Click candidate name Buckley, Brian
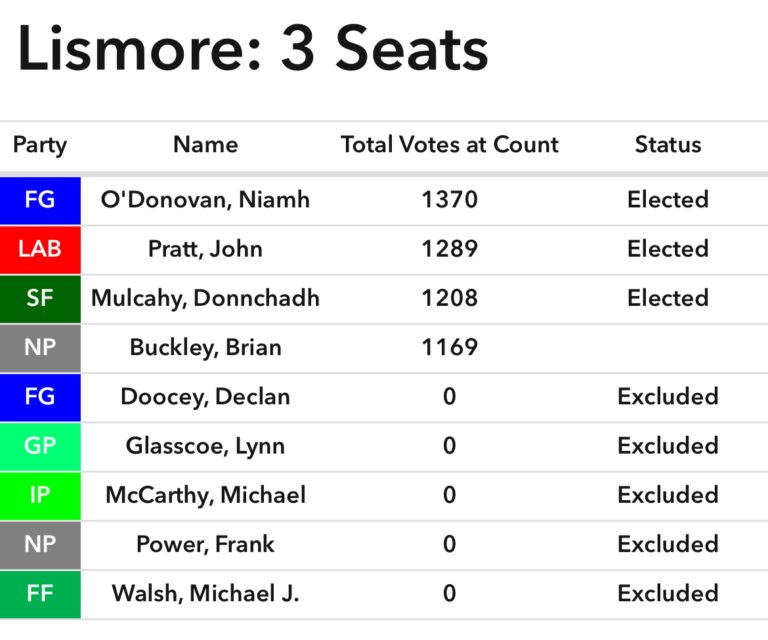Viewport: 768px width, 640px height. click(205, 347)
